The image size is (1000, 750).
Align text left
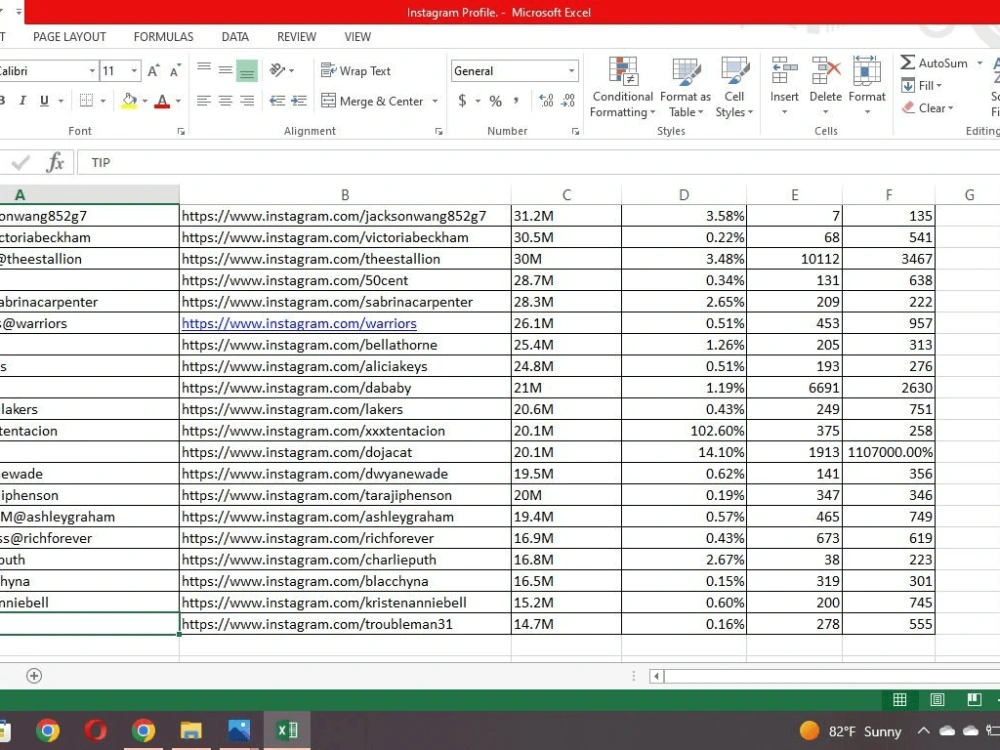tap(204, 101)
